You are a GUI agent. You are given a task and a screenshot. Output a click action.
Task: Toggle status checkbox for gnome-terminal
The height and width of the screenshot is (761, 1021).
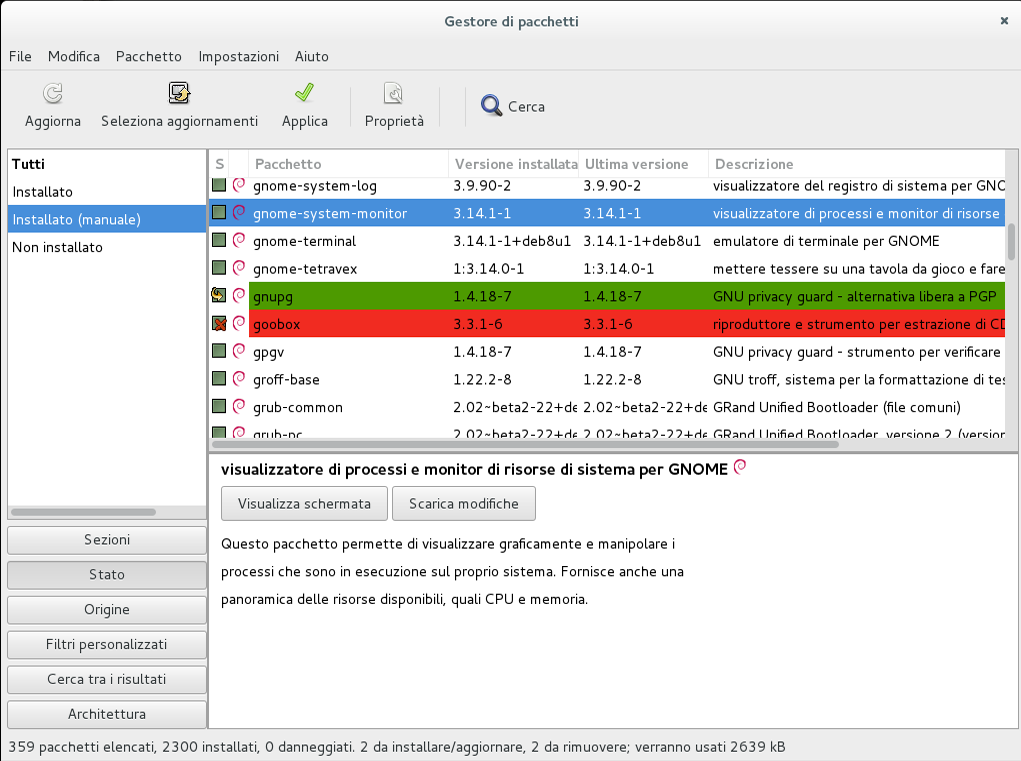(x=219, y=241)
